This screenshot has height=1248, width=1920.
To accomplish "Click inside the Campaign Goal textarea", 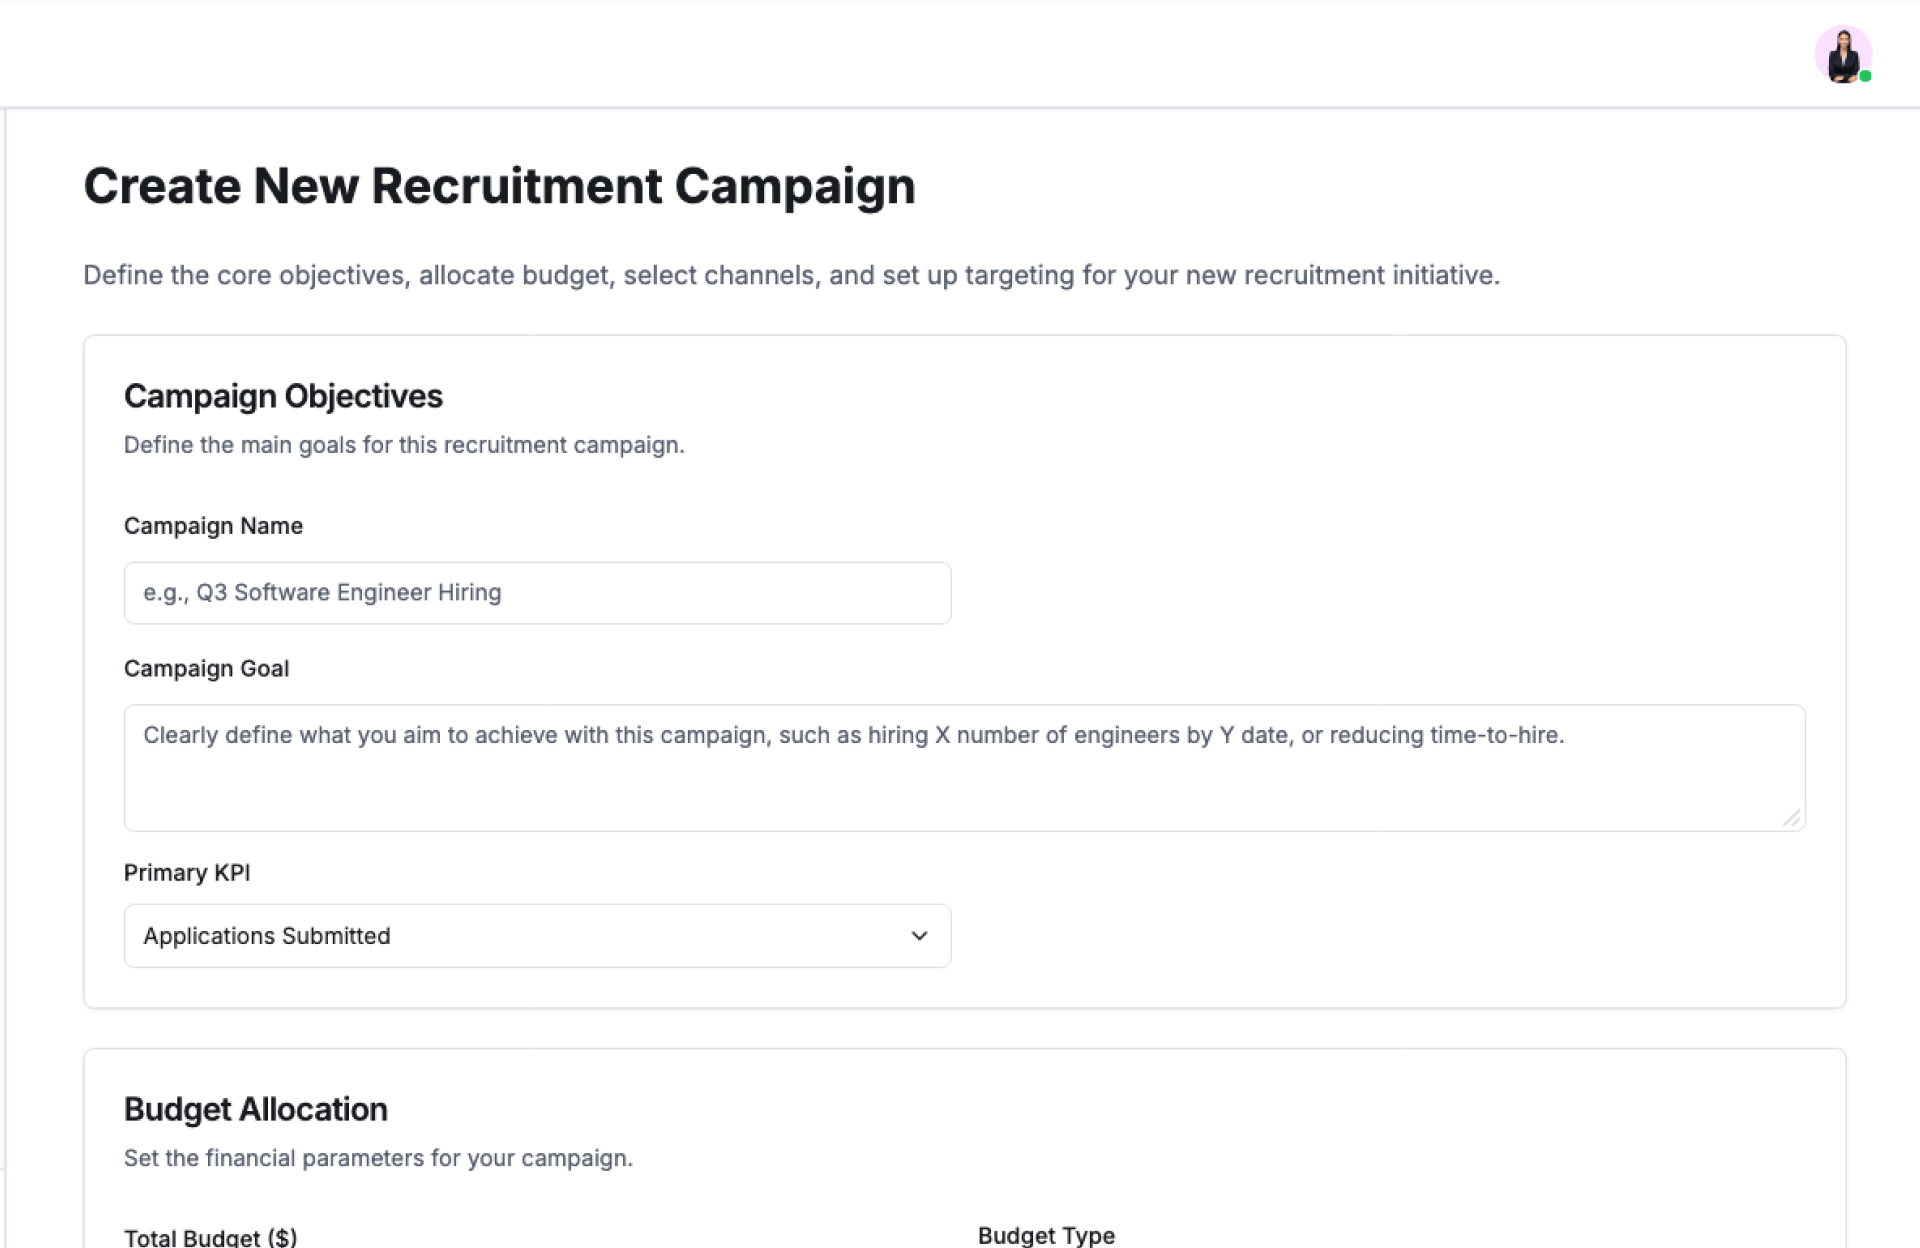I will 964,780.
